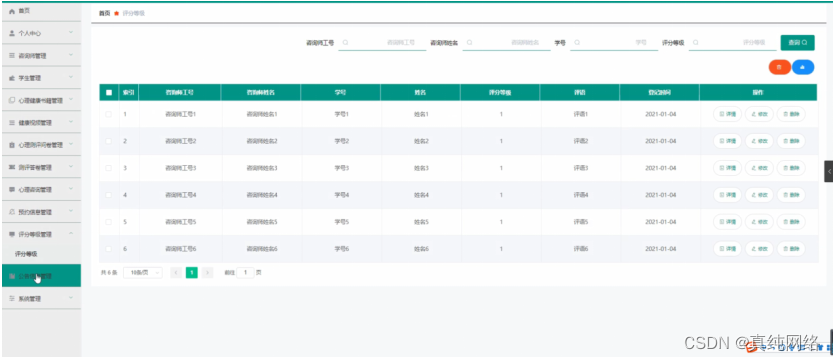Click 详情 for row 2

click(727, 141)
